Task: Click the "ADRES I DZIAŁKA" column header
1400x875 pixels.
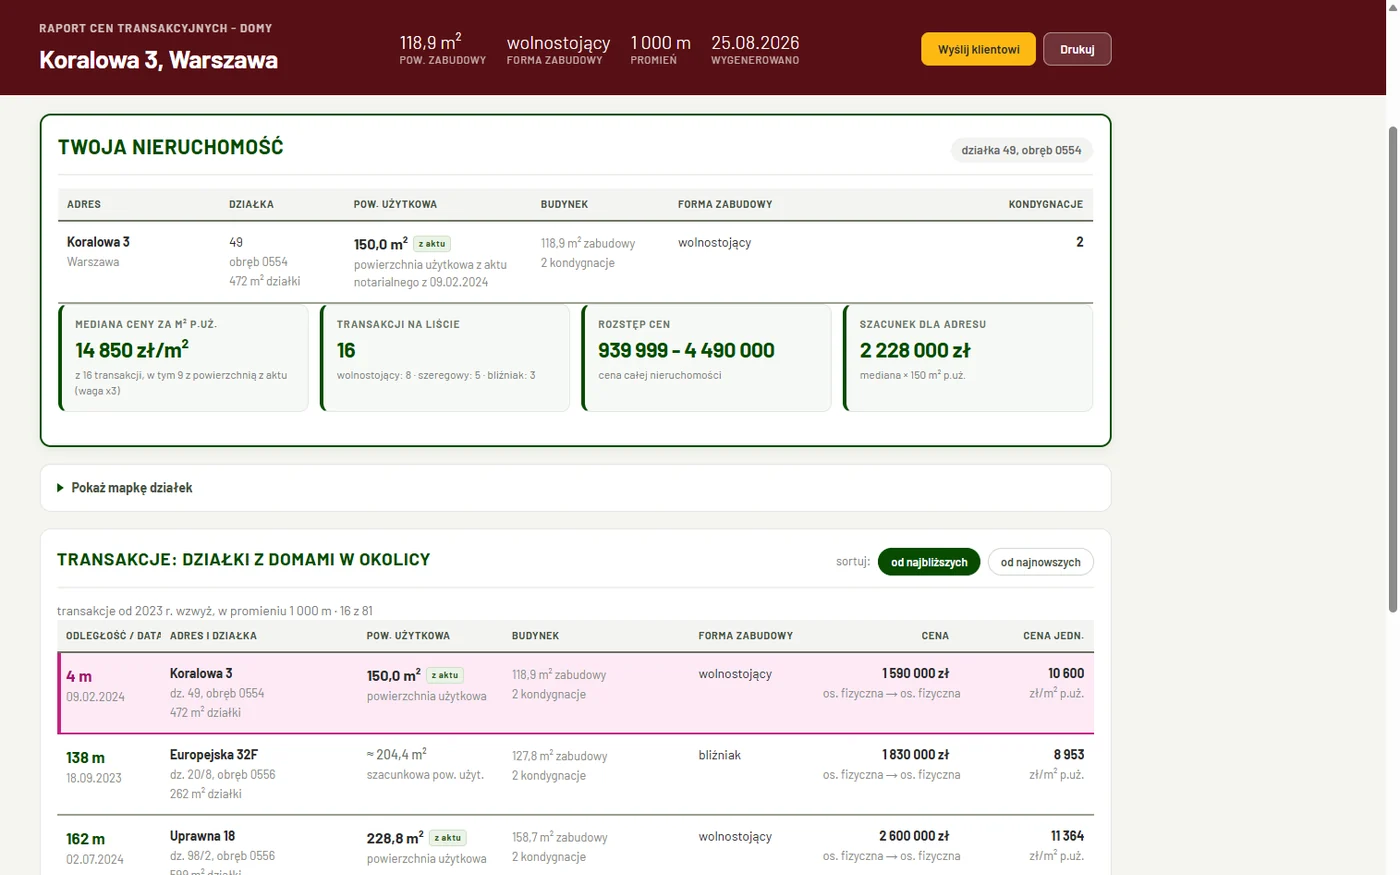Action: pos(213,636)
